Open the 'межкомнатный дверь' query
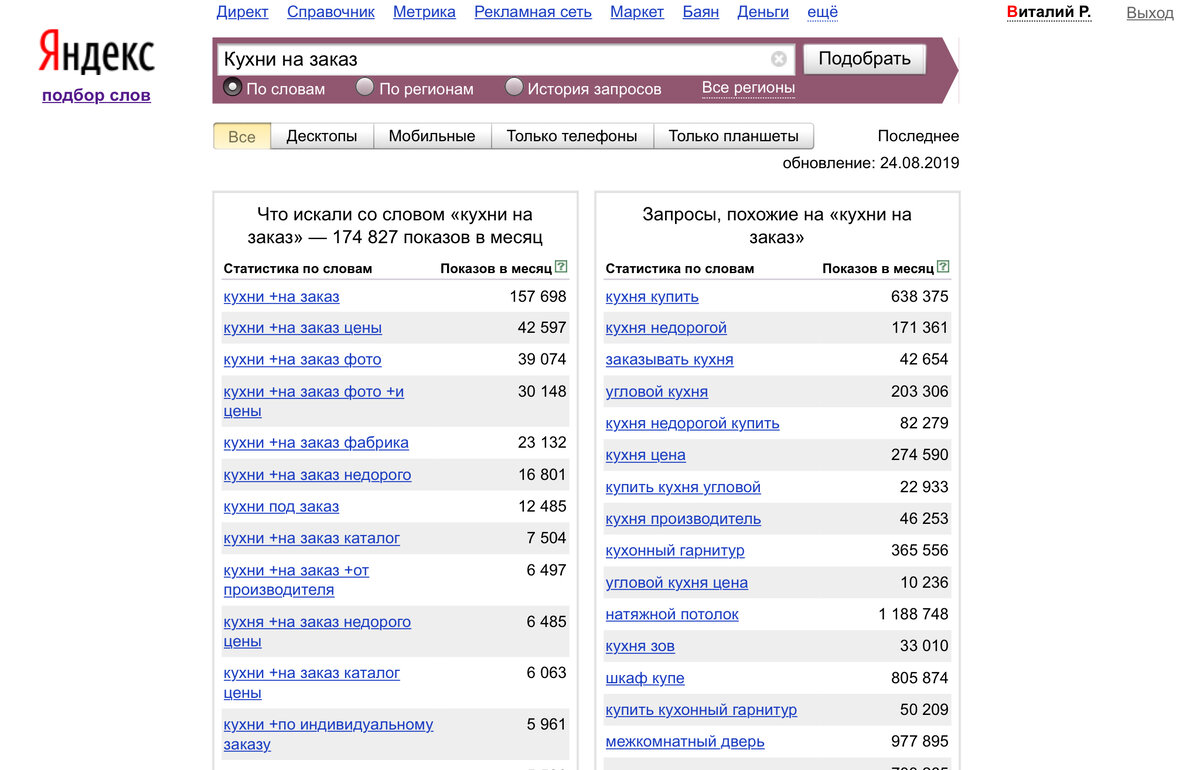Screen dimensions: 1200x770 [x=685, y=742]
